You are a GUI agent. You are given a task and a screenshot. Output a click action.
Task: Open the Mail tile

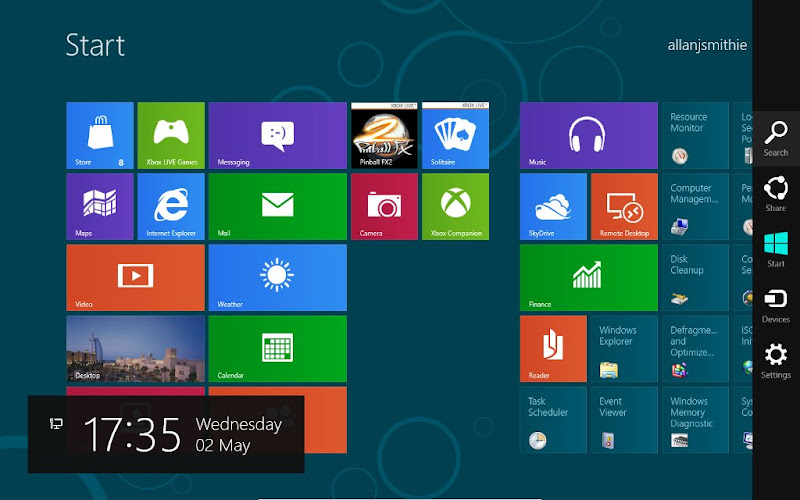(x=278, y=206)
